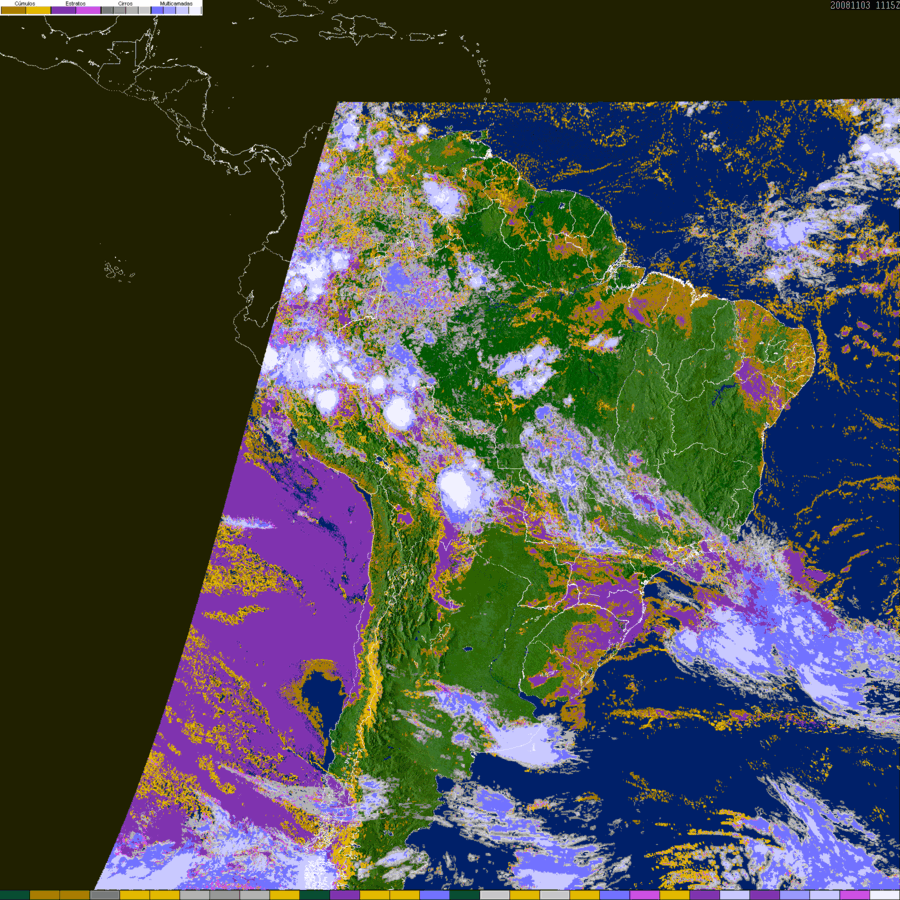Select the dark brown Cúmulos swatch
Viewport: 900px width, 900px height.
coord(13,10)
